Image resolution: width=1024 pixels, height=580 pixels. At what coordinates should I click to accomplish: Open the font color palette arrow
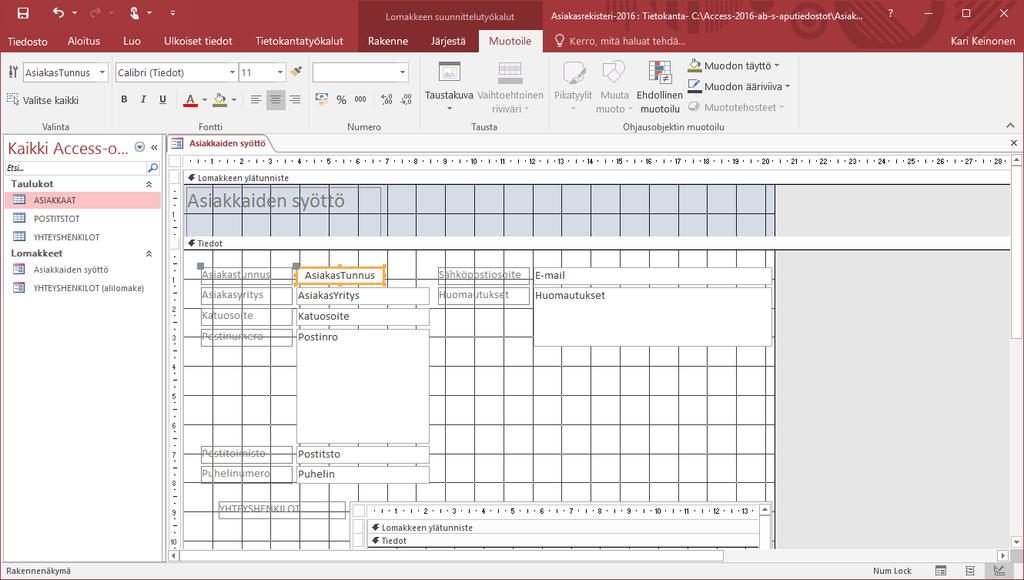pyautogui.click(x=204, y=100)
